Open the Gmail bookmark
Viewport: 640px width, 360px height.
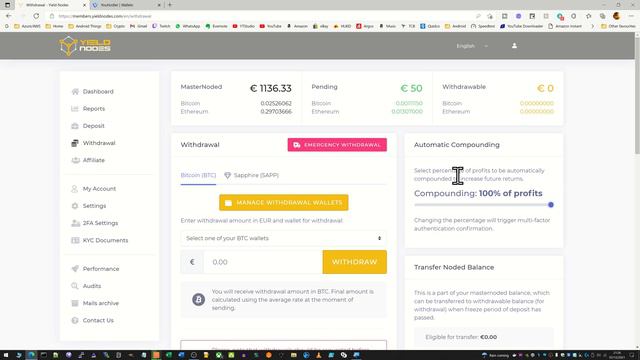tap(138, 26)
